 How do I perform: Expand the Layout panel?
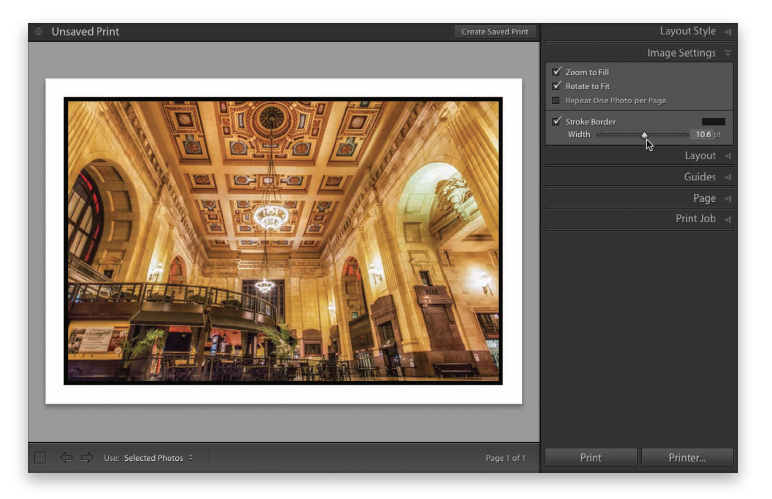pyautogui.click(x=727, y=156)
